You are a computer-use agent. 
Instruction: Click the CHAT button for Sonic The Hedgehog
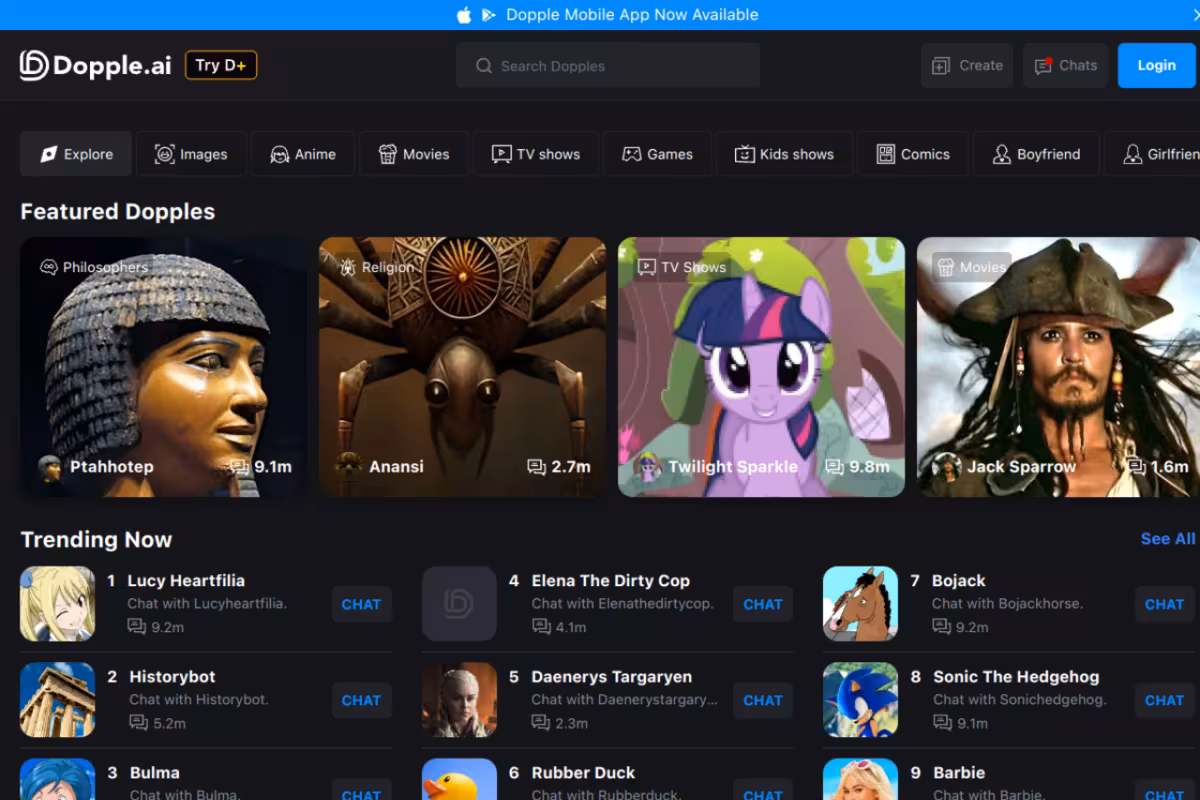pos(1164,700)
